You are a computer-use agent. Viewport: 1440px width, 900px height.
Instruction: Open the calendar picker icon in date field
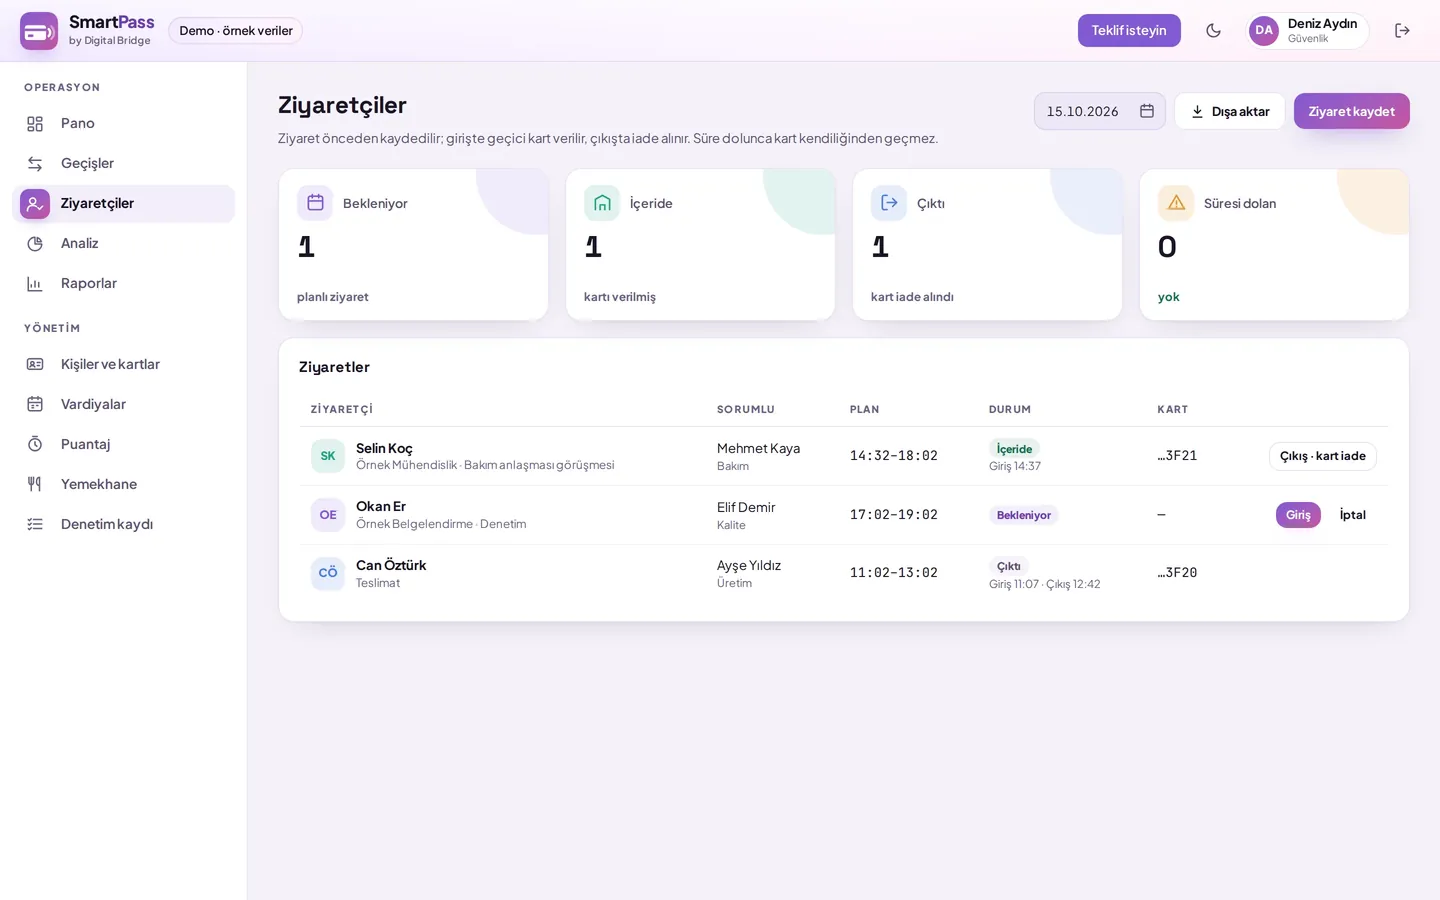coord(1147,111)
